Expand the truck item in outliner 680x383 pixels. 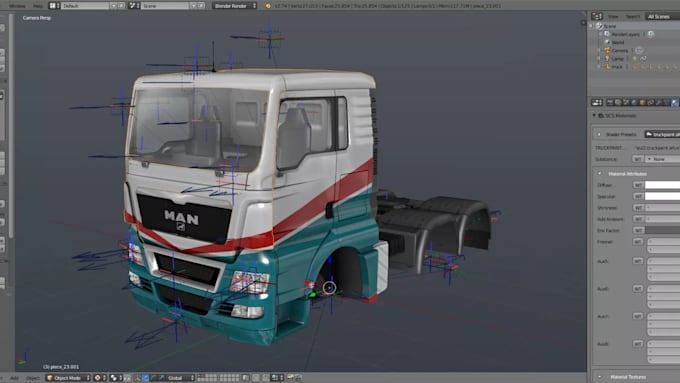click(598, 66)
